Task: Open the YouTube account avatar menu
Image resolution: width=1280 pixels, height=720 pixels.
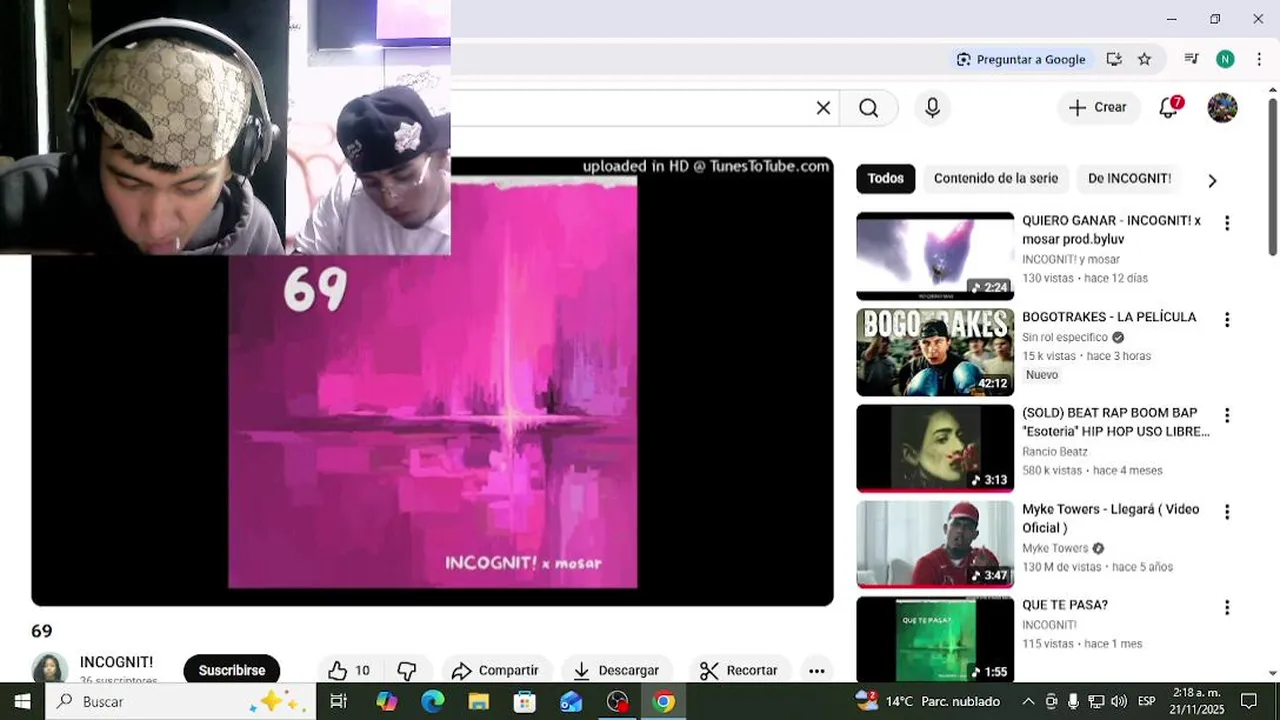Action: (x=1222, y=107)
